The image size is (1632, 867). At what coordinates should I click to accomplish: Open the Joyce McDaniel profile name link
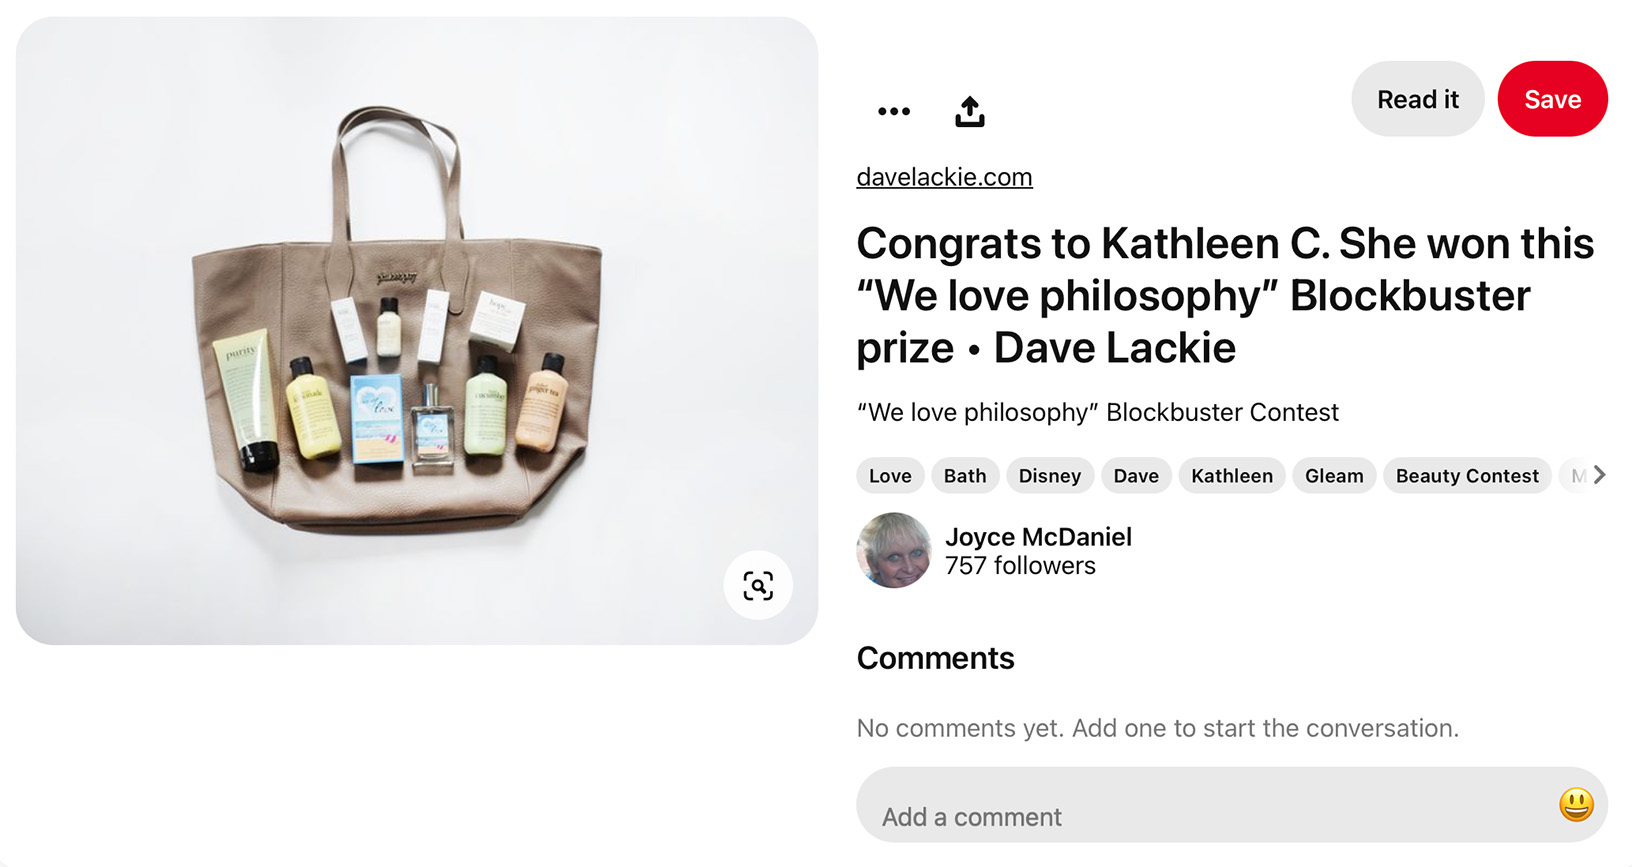tap(1038, 537)
